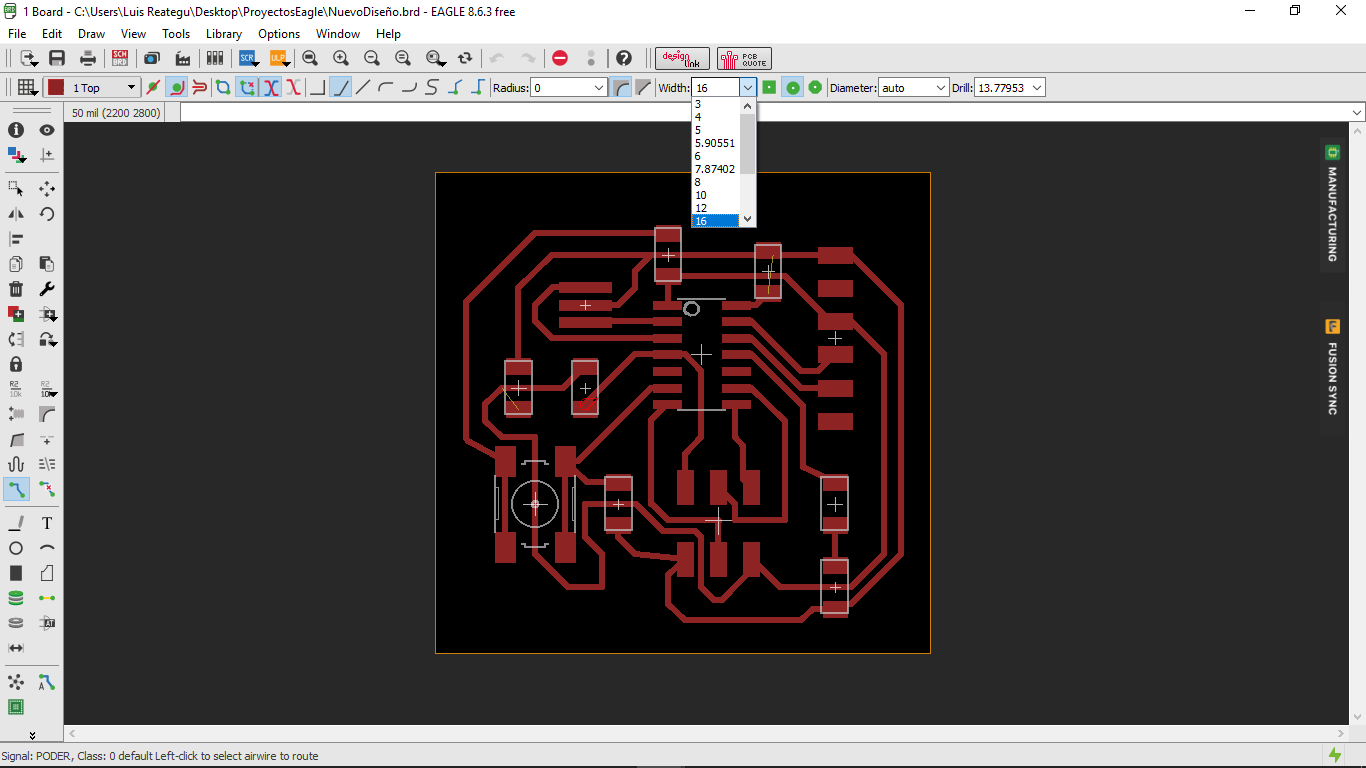Toggle push obstacles routing mode
The image size is (1366, 768).
[199, 87]
